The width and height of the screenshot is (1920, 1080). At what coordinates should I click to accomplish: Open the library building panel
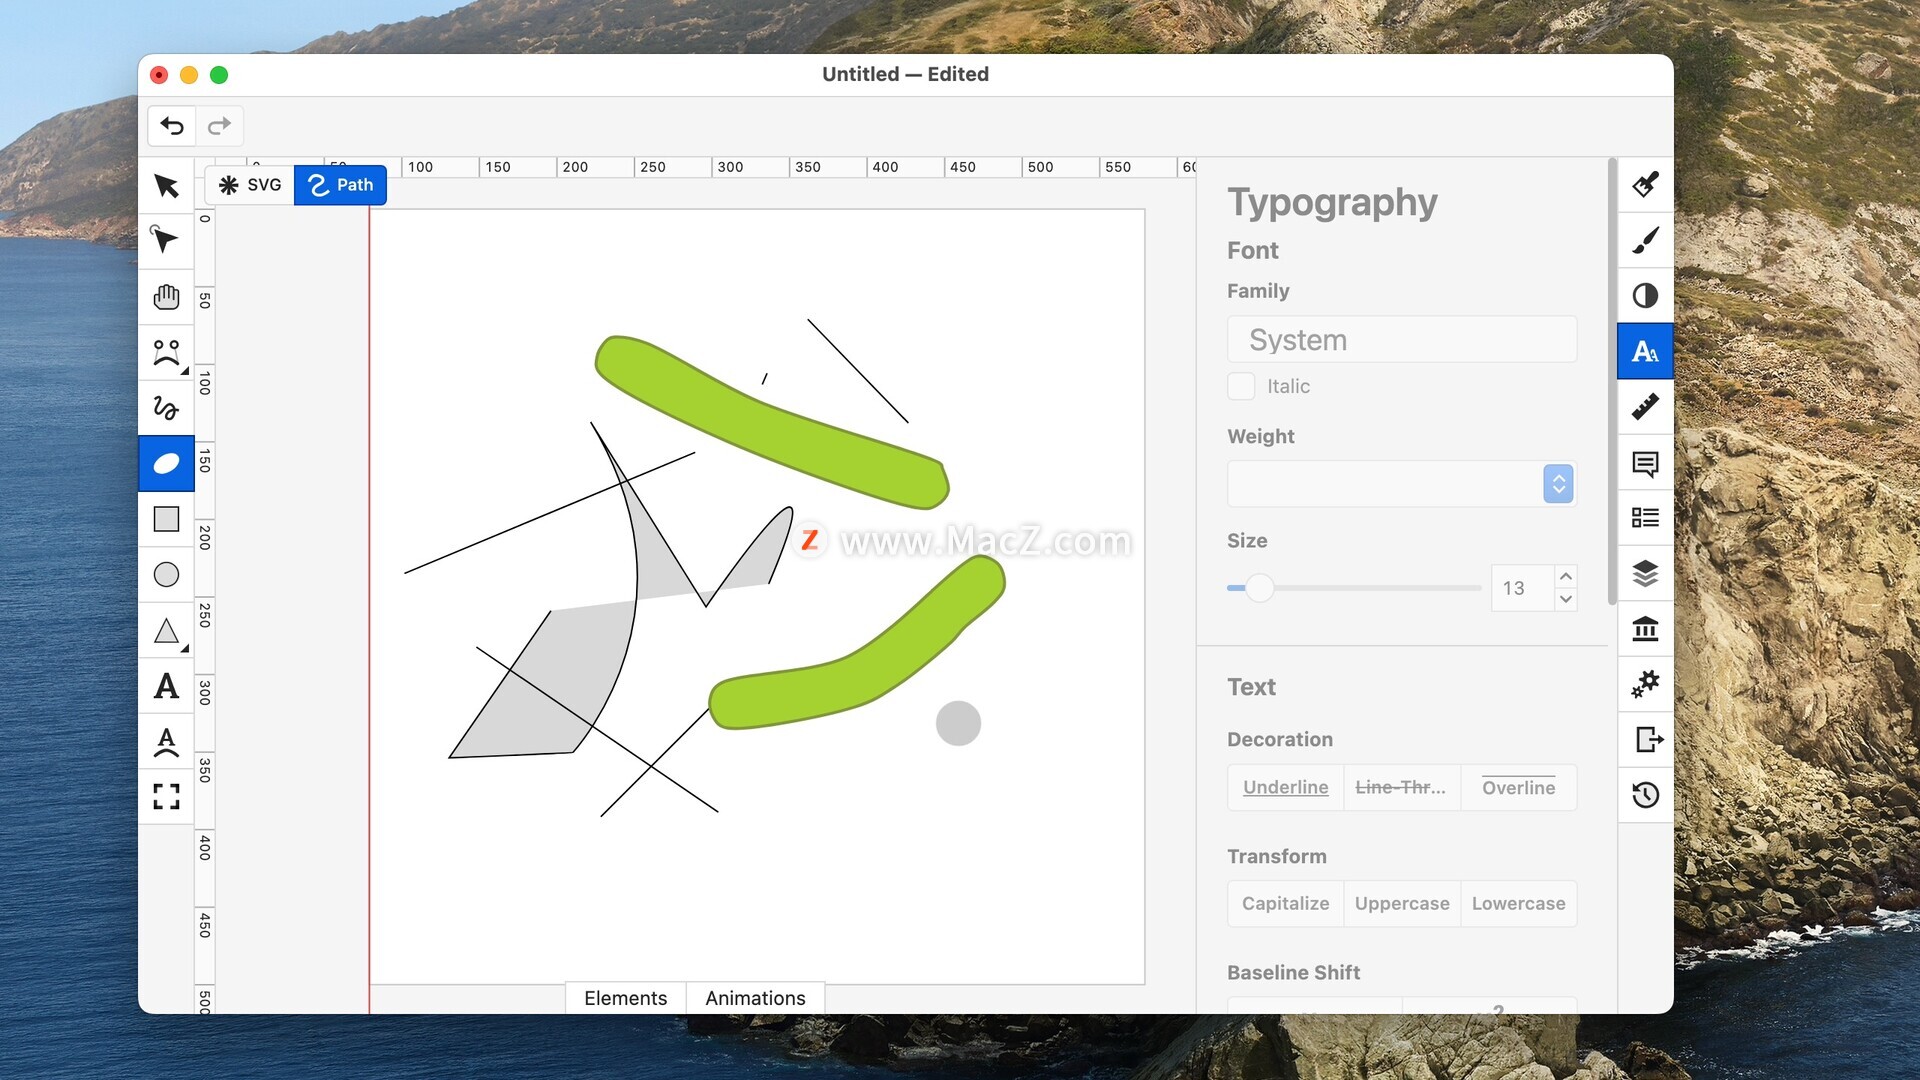coord(1645,629)
